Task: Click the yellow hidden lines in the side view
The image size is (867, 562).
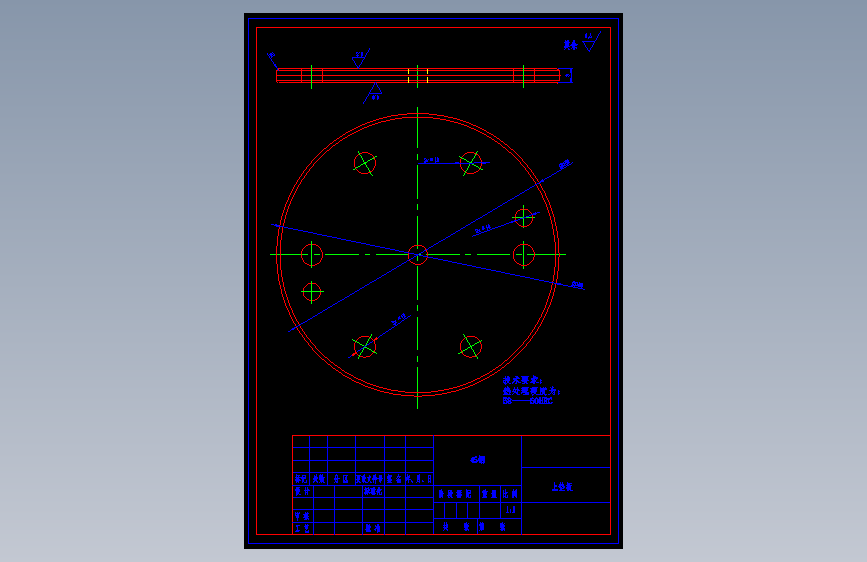Action: (x=418, y=76)
